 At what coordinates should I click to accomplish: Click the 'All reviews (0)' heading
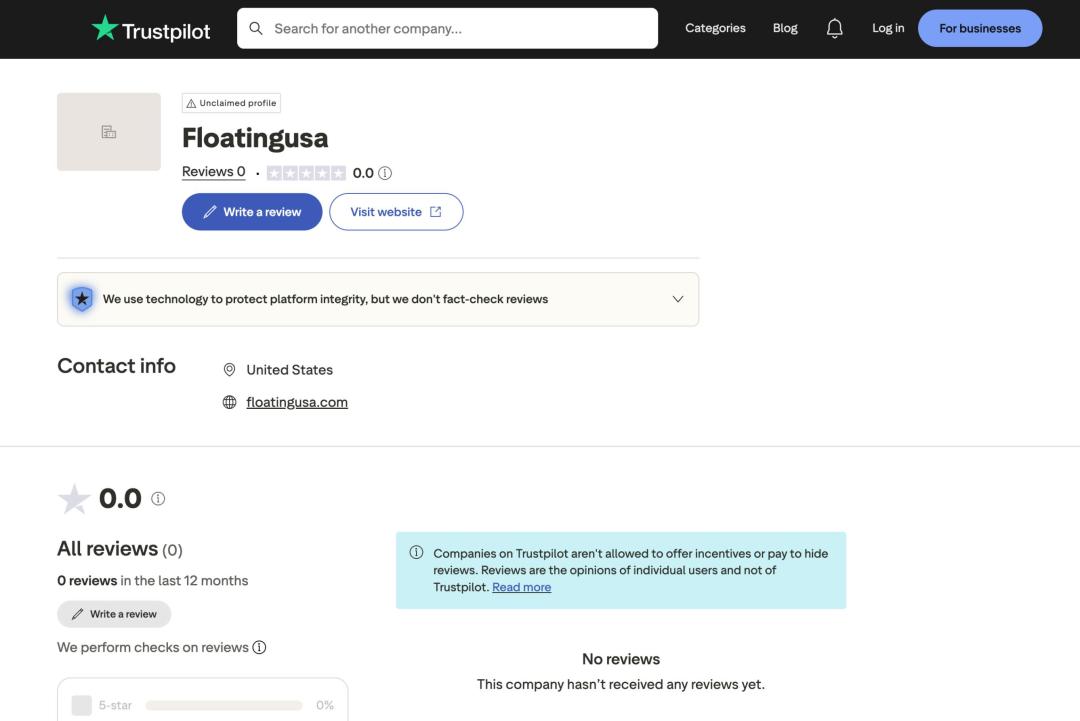click(x=120, y=549)
